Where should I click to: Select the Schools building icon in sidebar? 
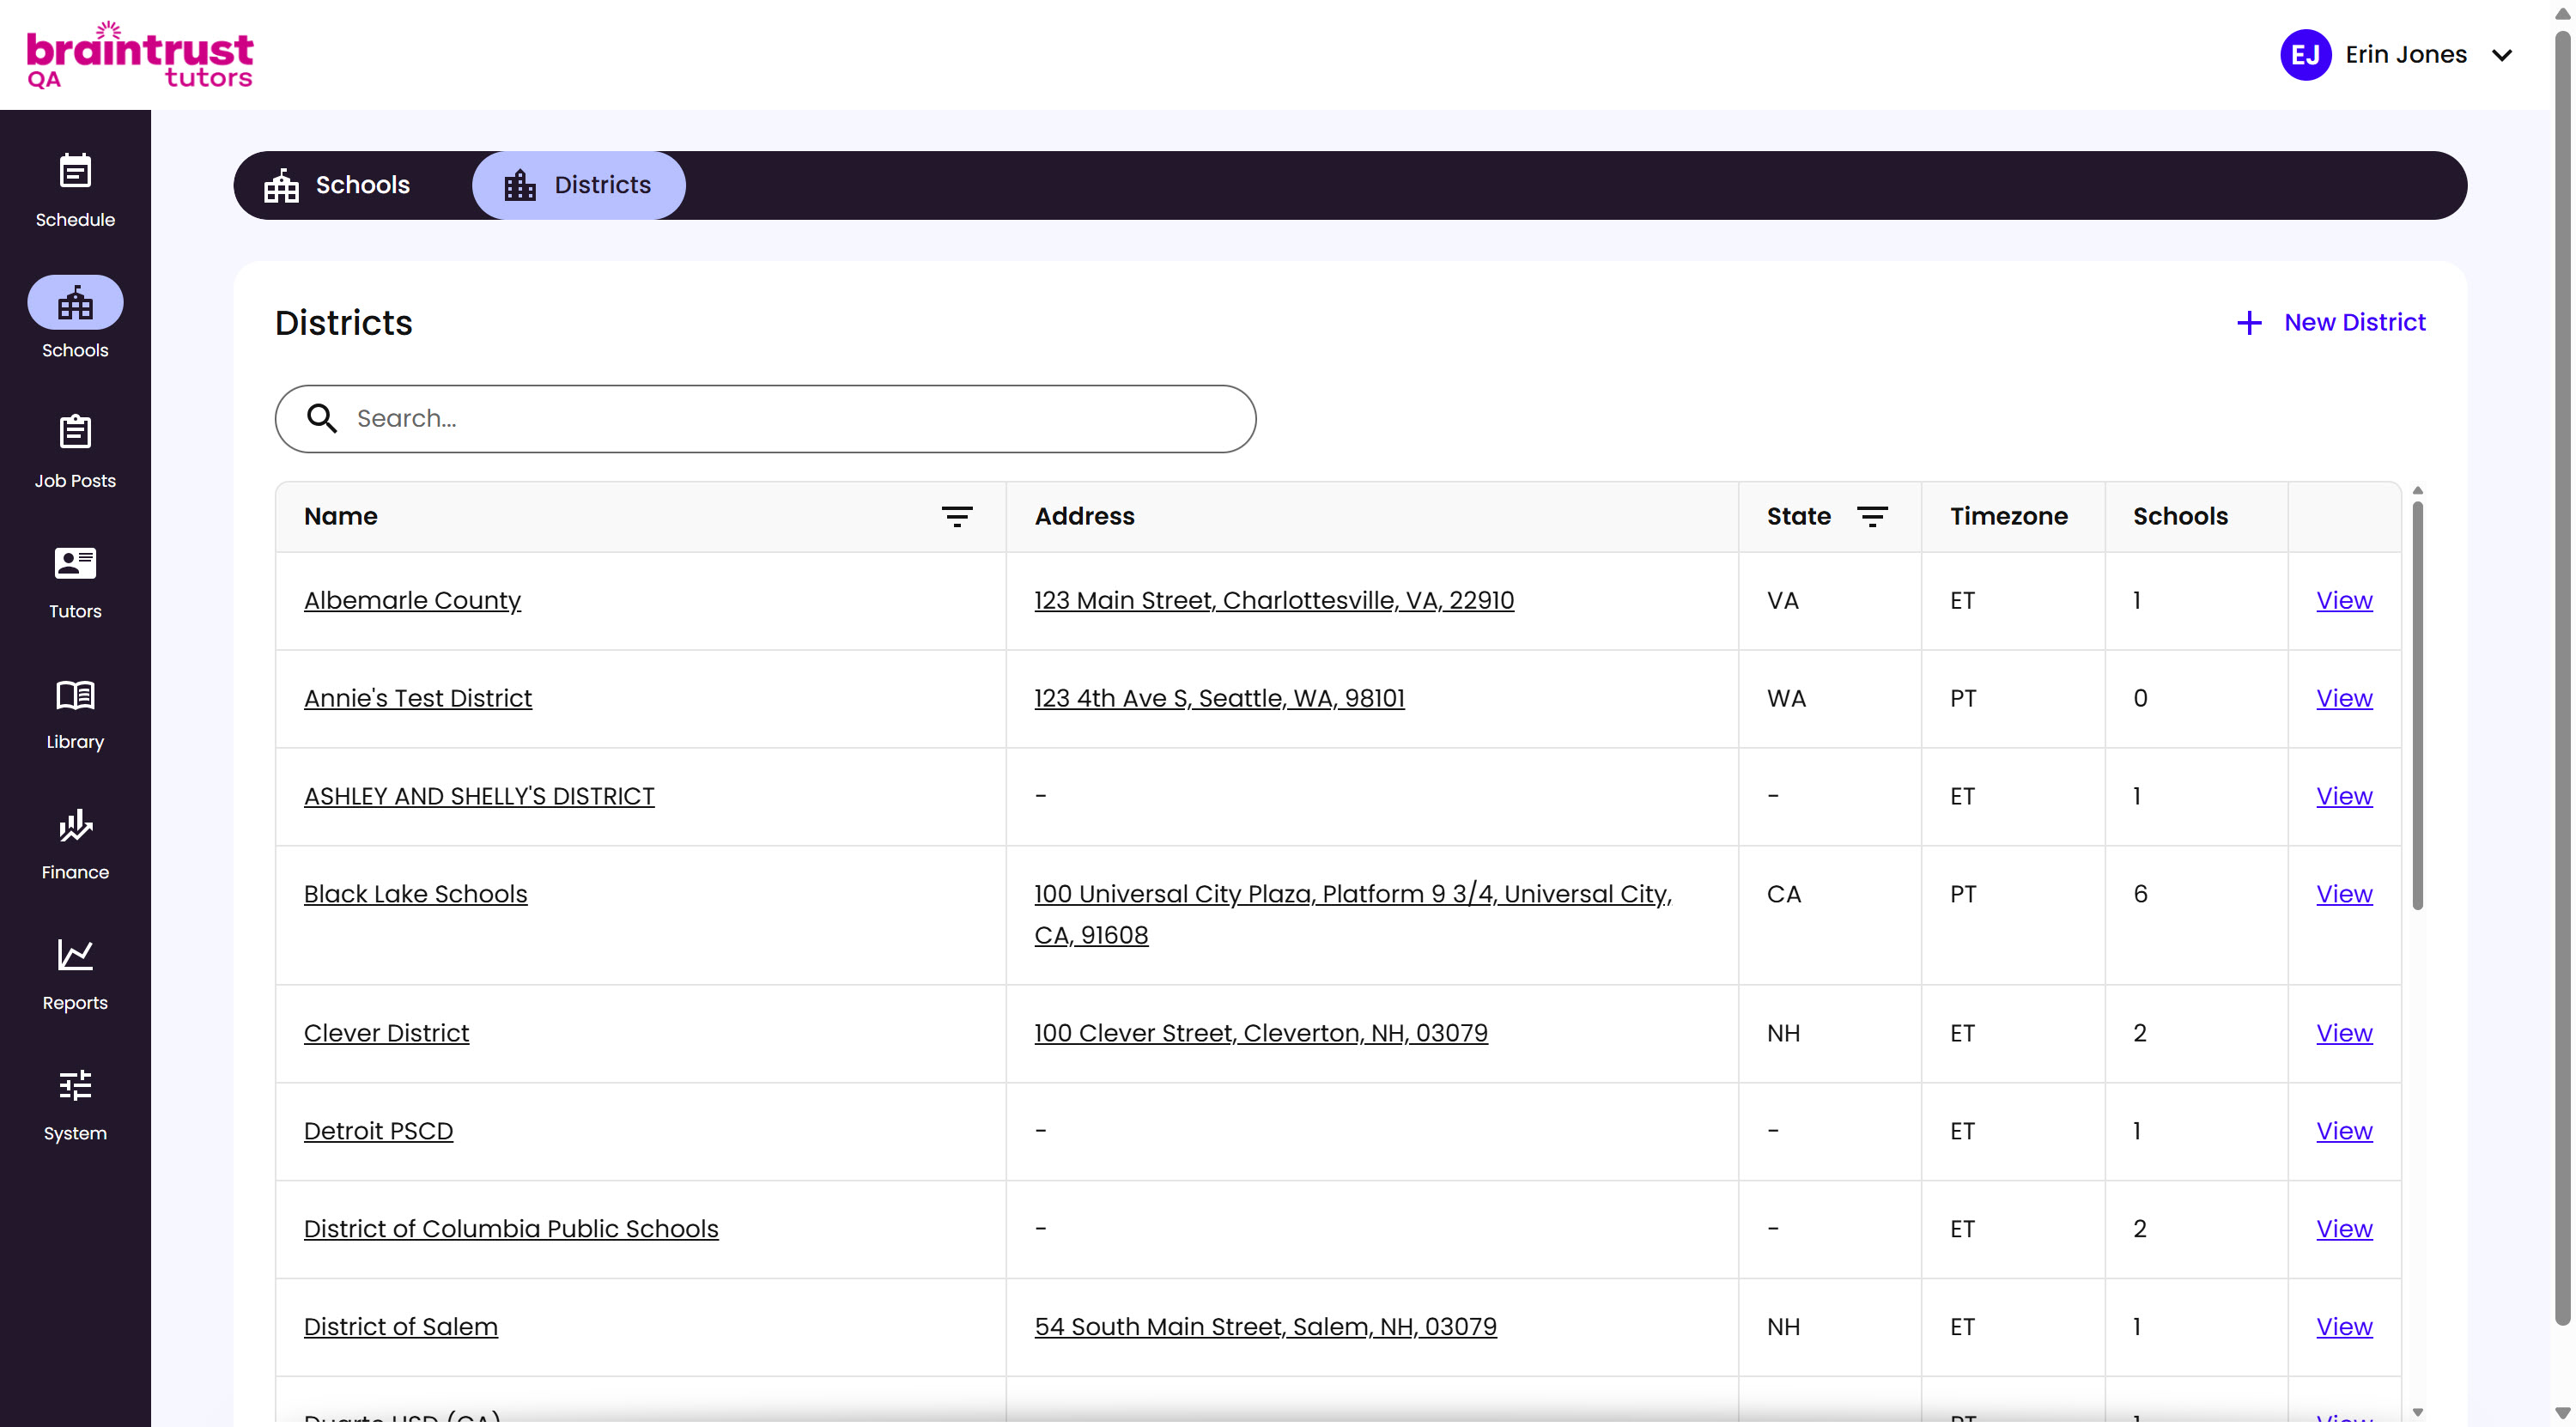[75, 302]
